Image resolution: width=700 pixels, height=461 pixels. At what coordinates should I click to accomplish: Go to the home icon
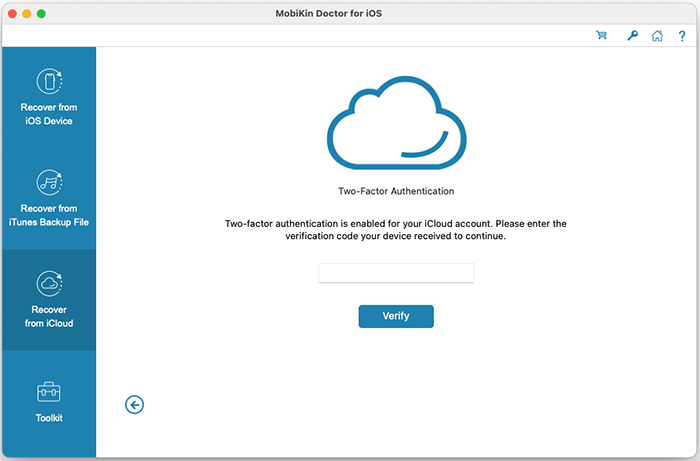(657, 36)
